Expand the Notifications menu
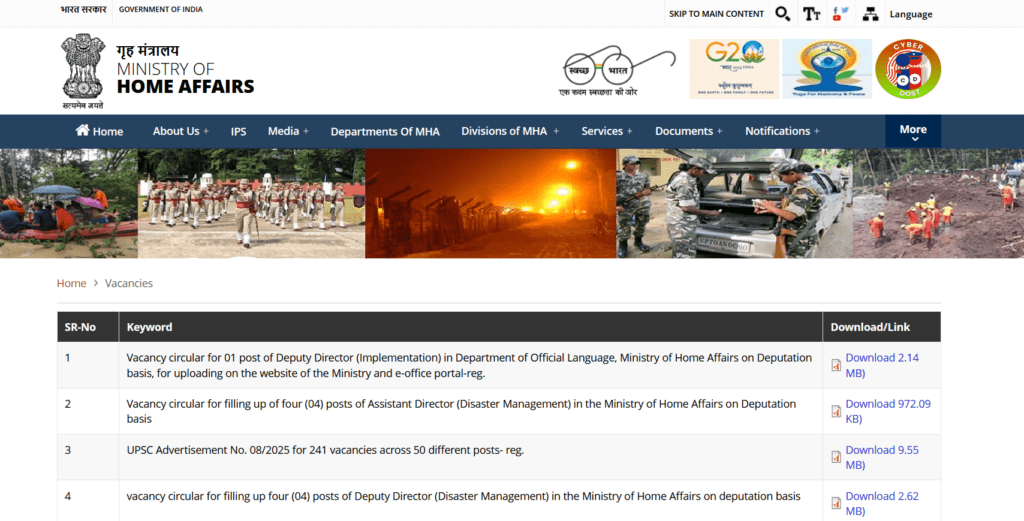Screen dimensions: 1024x521 point(782,131)
